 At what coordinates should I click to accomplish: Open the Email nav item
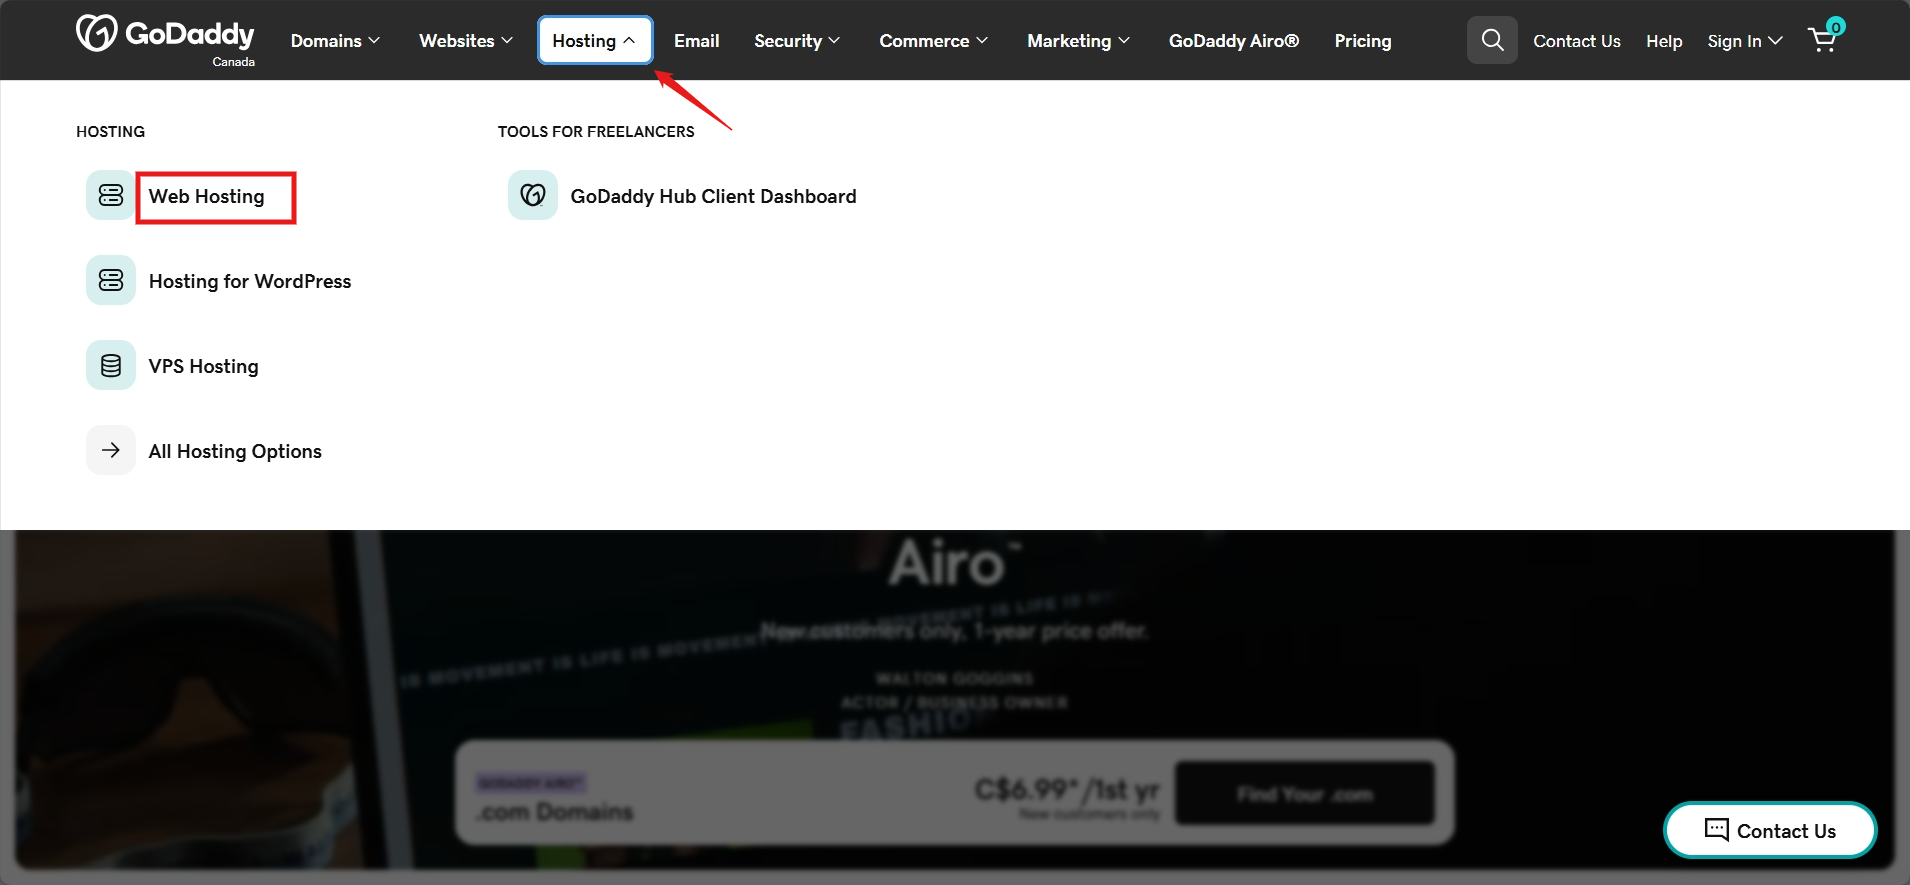coord(697,41)
